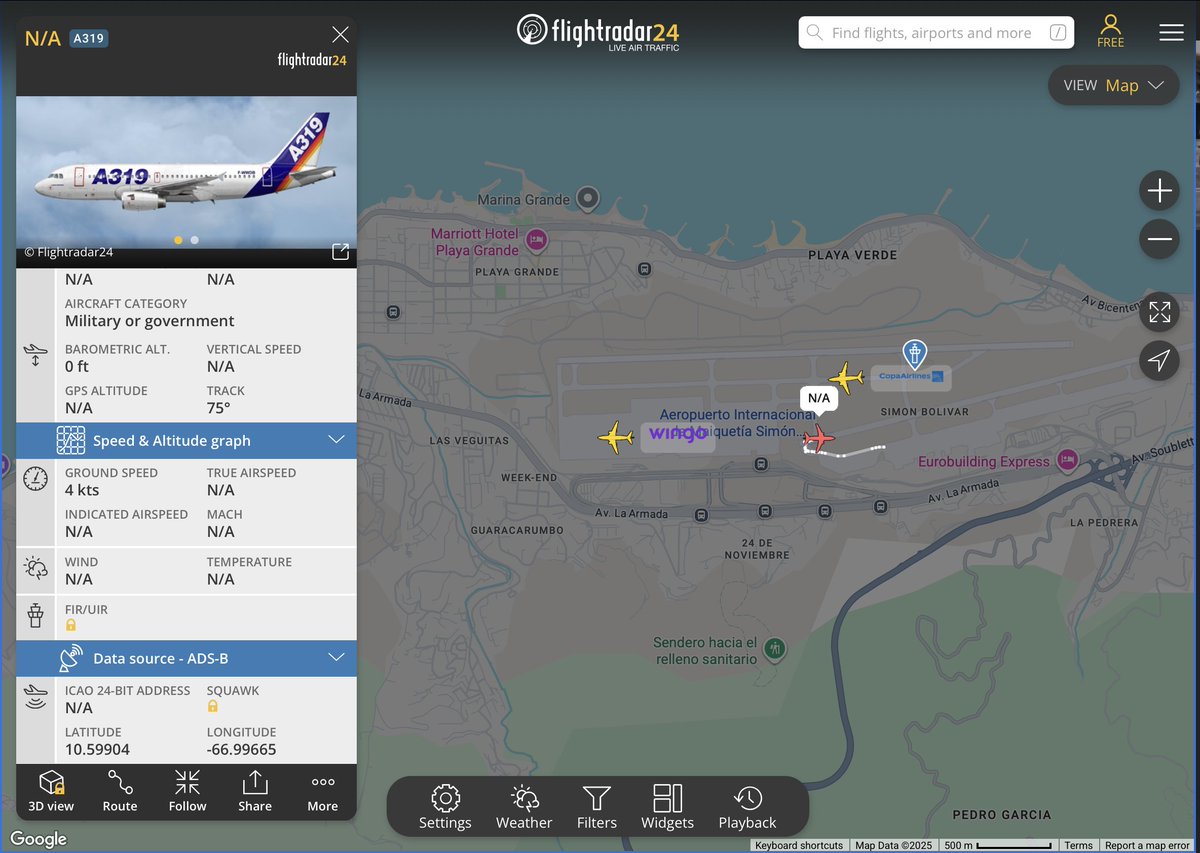Open the Playback feature
The image size is (1200, 853).
[747, 806]
